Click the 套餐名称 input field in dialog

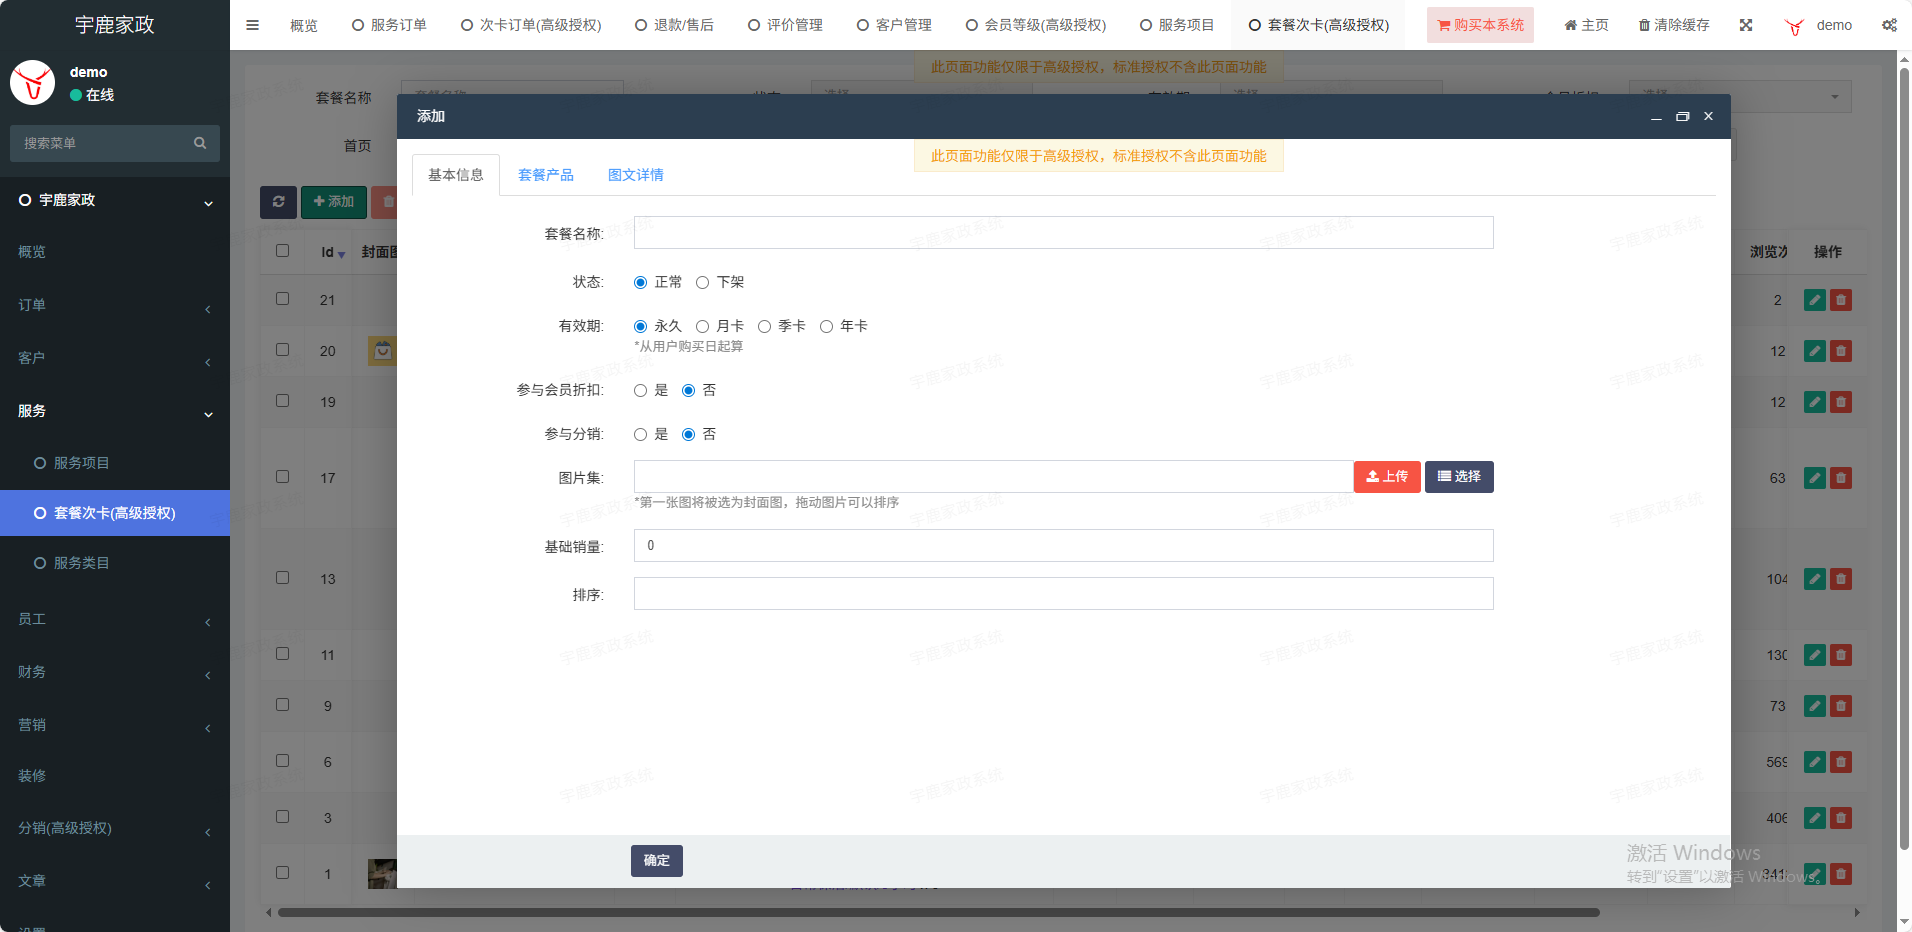[1063, 233]
